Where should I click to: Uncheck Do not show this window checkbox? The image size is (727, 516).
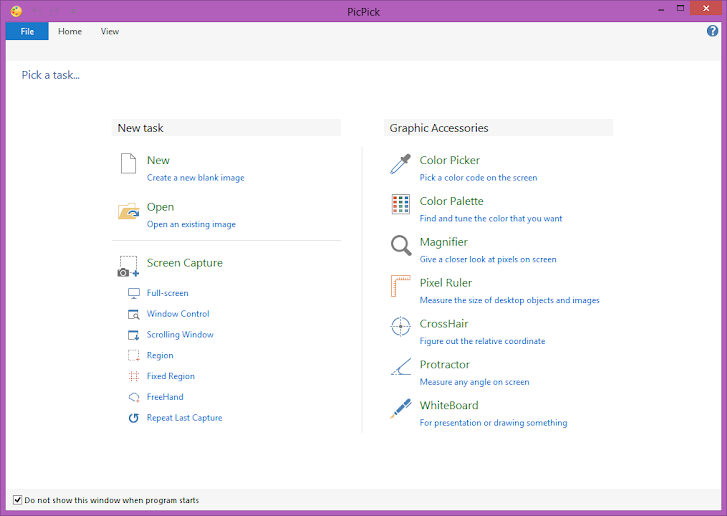coord(18,500)
